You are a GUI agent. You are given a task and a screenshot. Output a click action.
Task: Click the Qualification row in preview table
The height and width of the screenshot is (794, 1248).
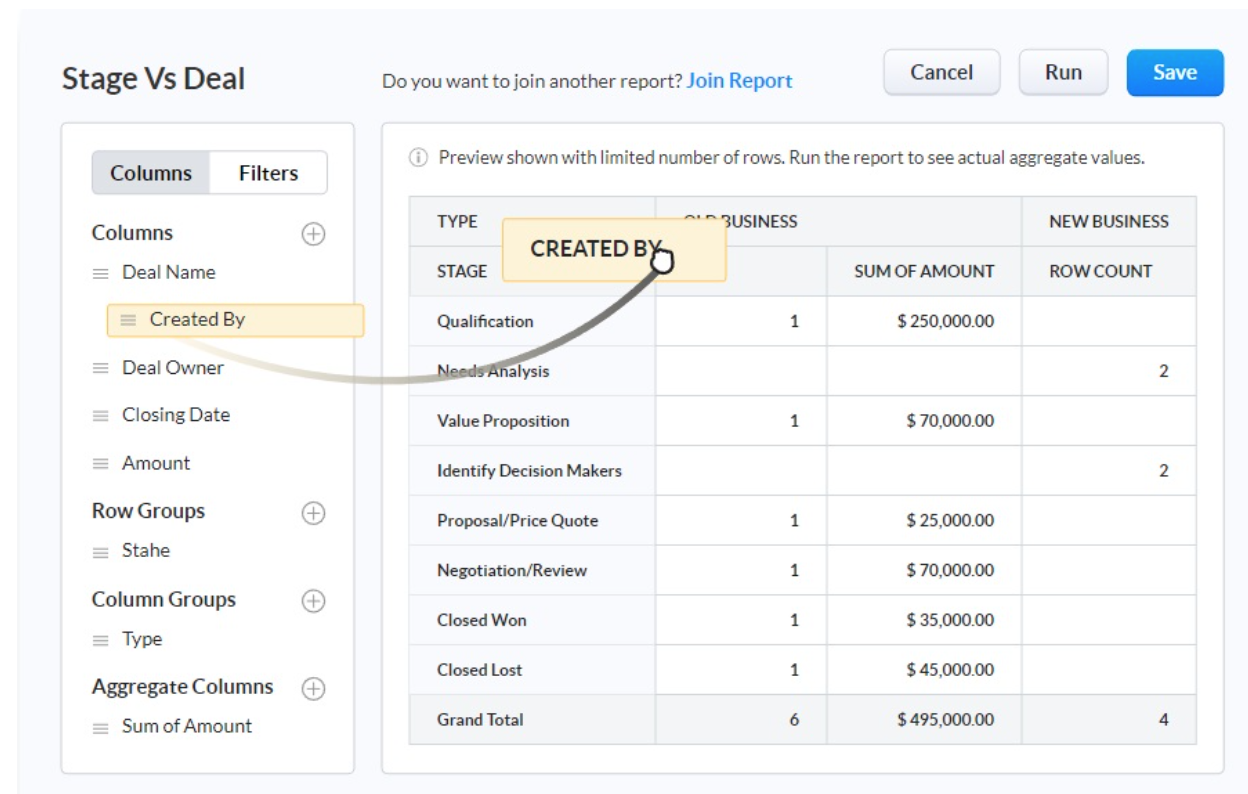[485, 321]
